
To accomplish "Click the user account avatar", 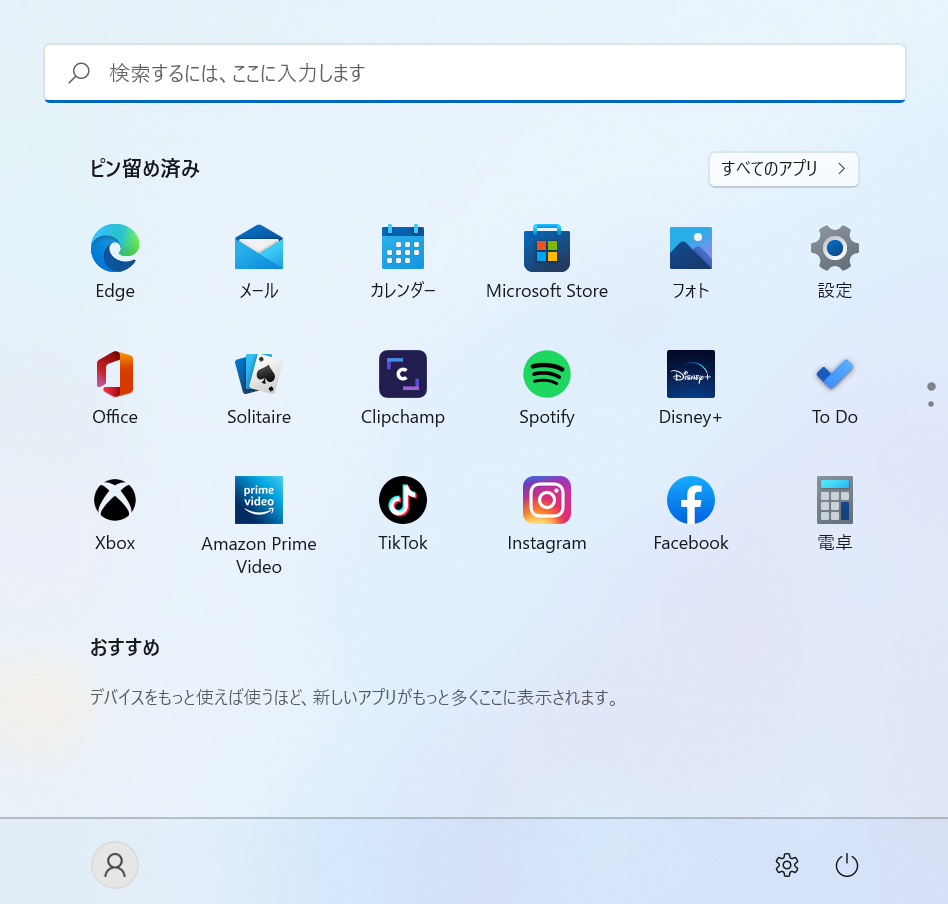I will click(x=115, y=865).
